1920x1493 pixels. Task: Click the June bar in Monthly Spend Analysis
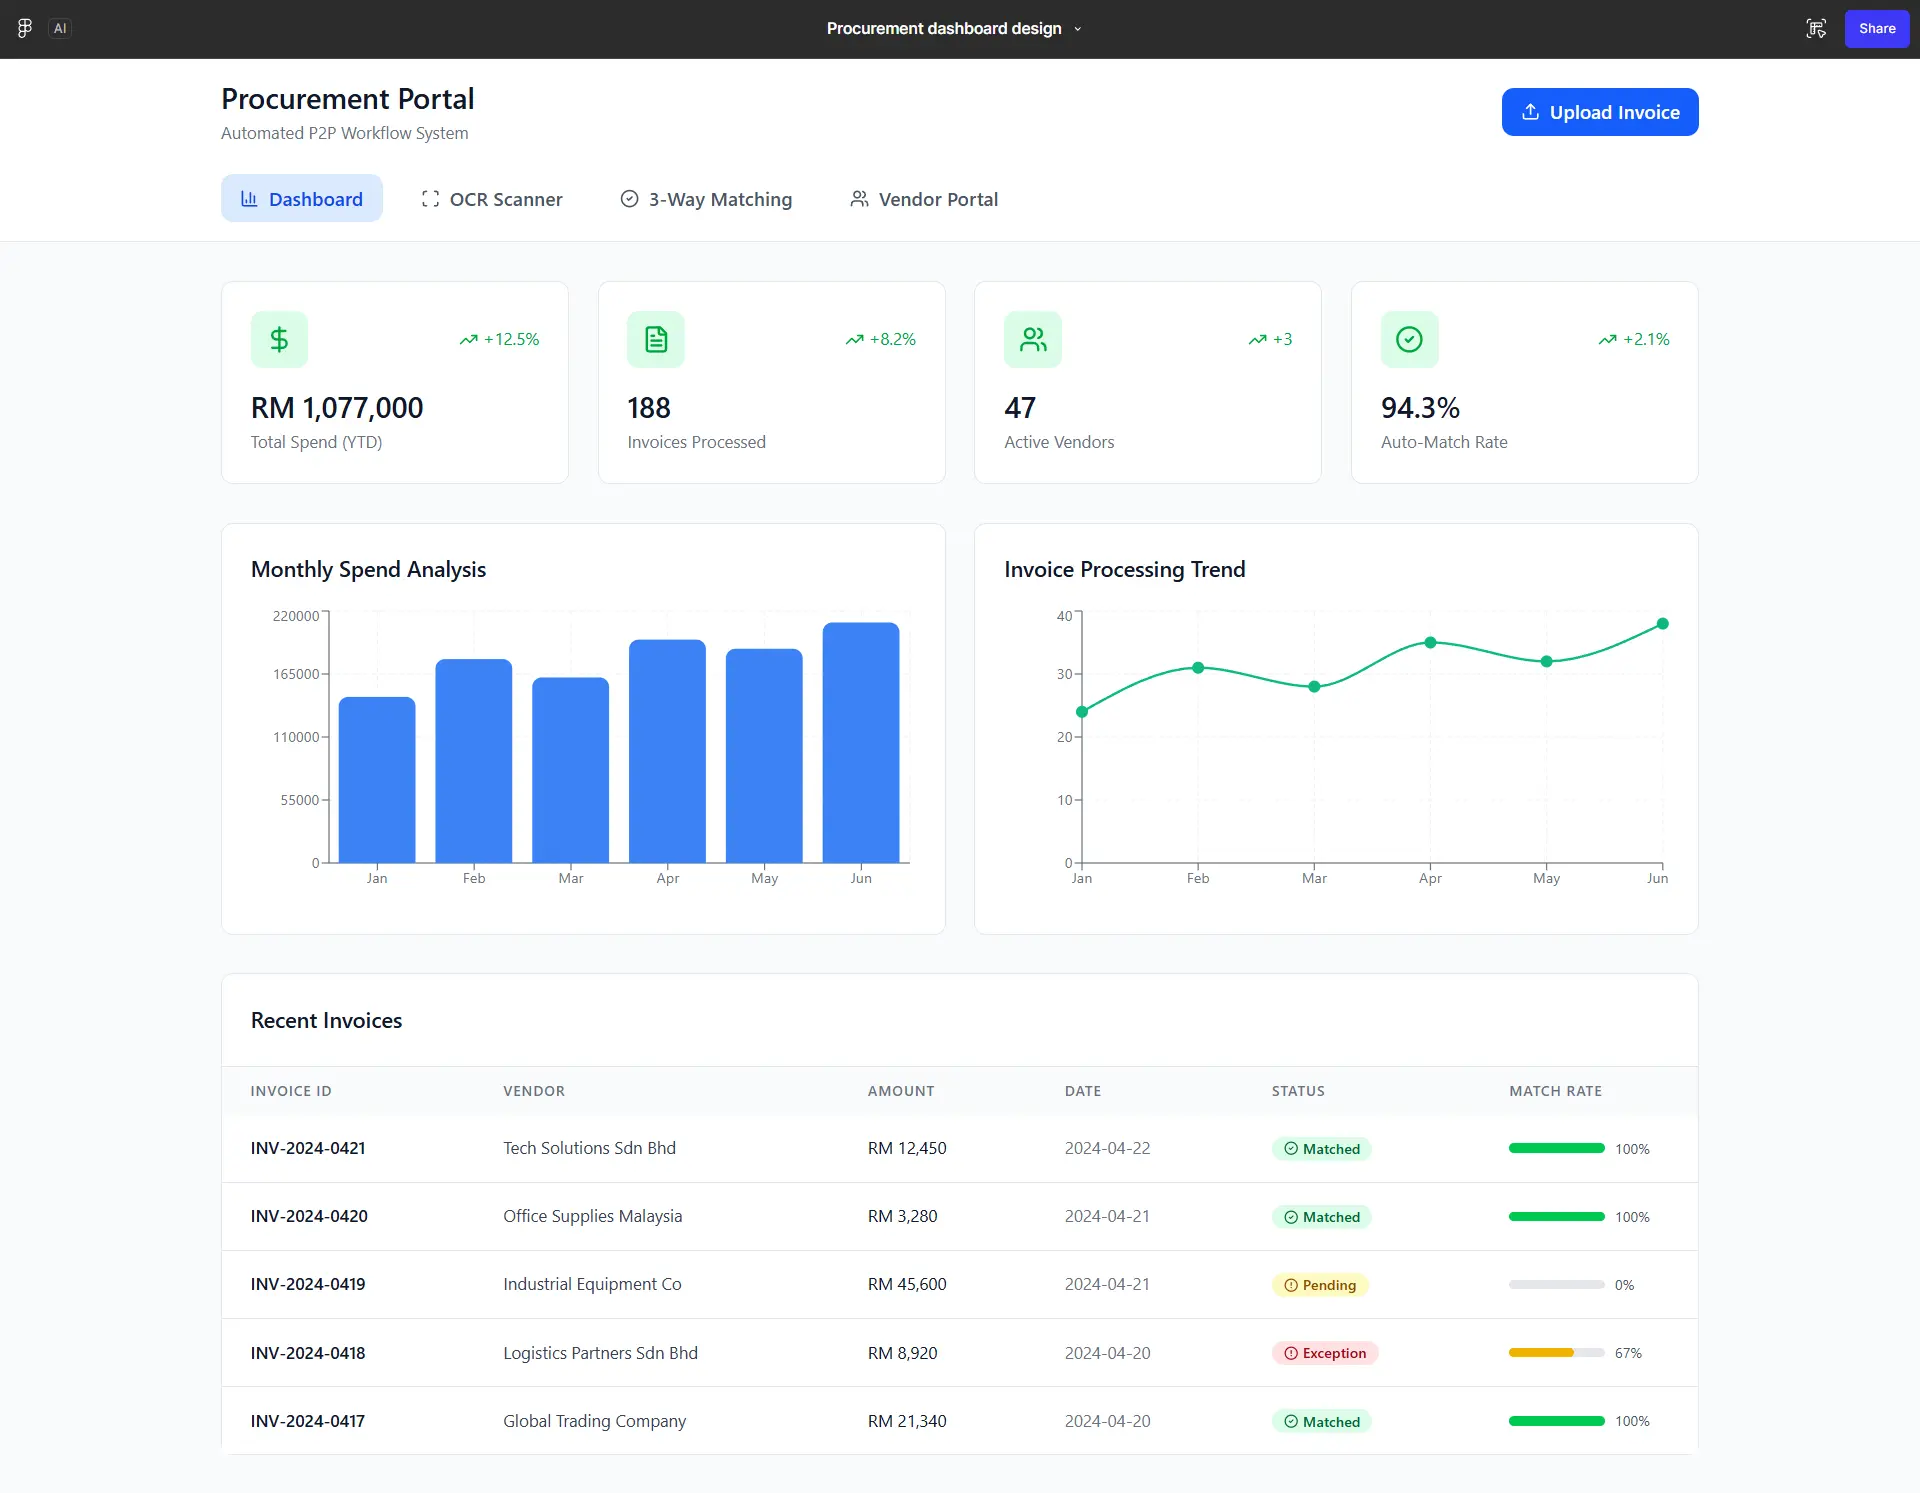(x=861, y=742)
